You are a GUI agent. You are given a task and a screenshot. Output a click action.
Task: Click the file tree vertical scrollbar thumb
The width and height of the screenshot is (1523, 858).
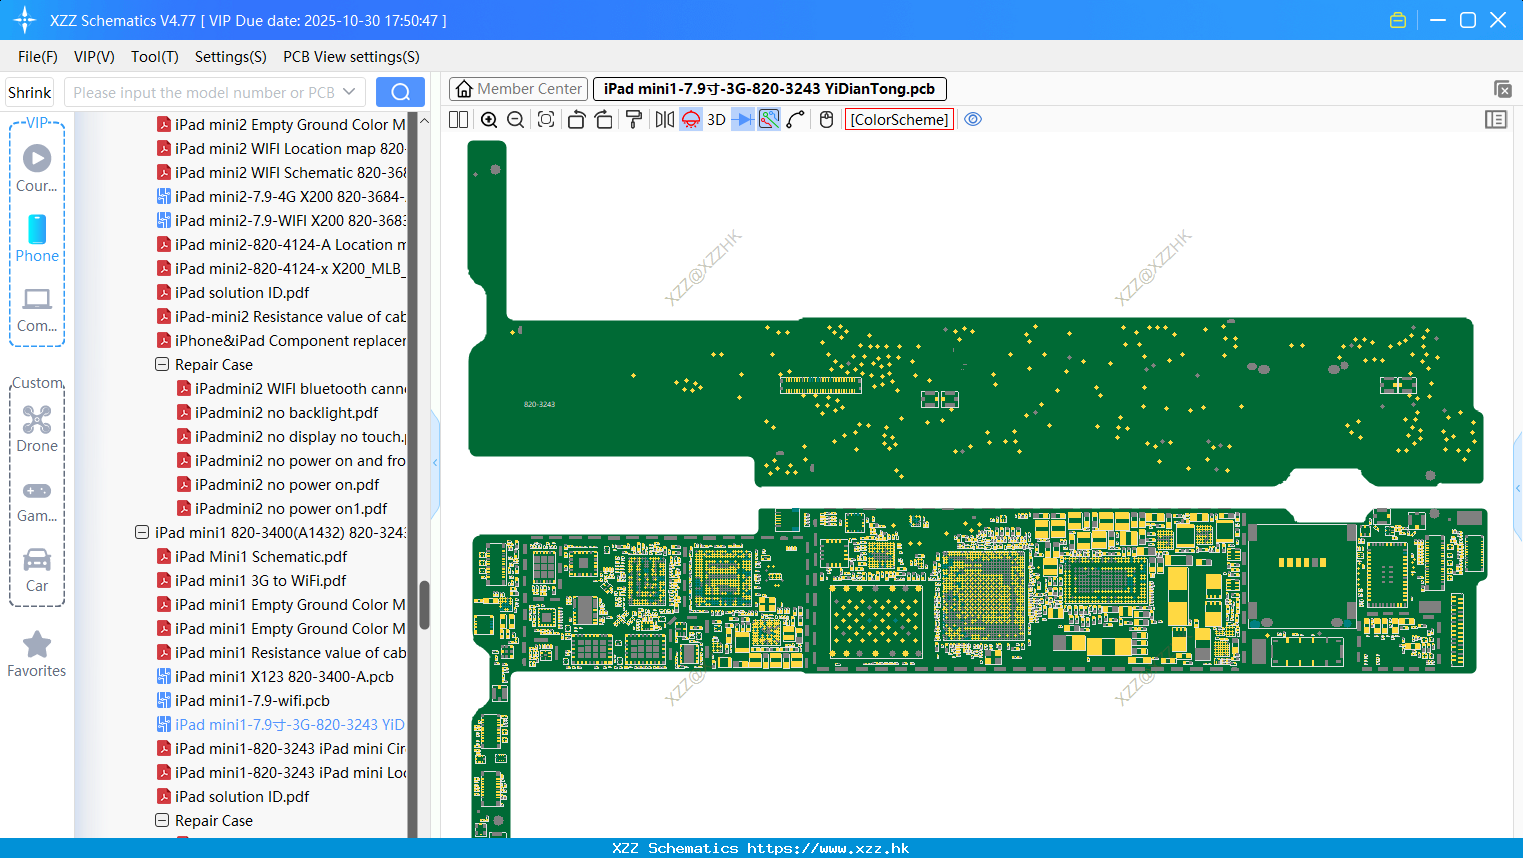point(424,605)
